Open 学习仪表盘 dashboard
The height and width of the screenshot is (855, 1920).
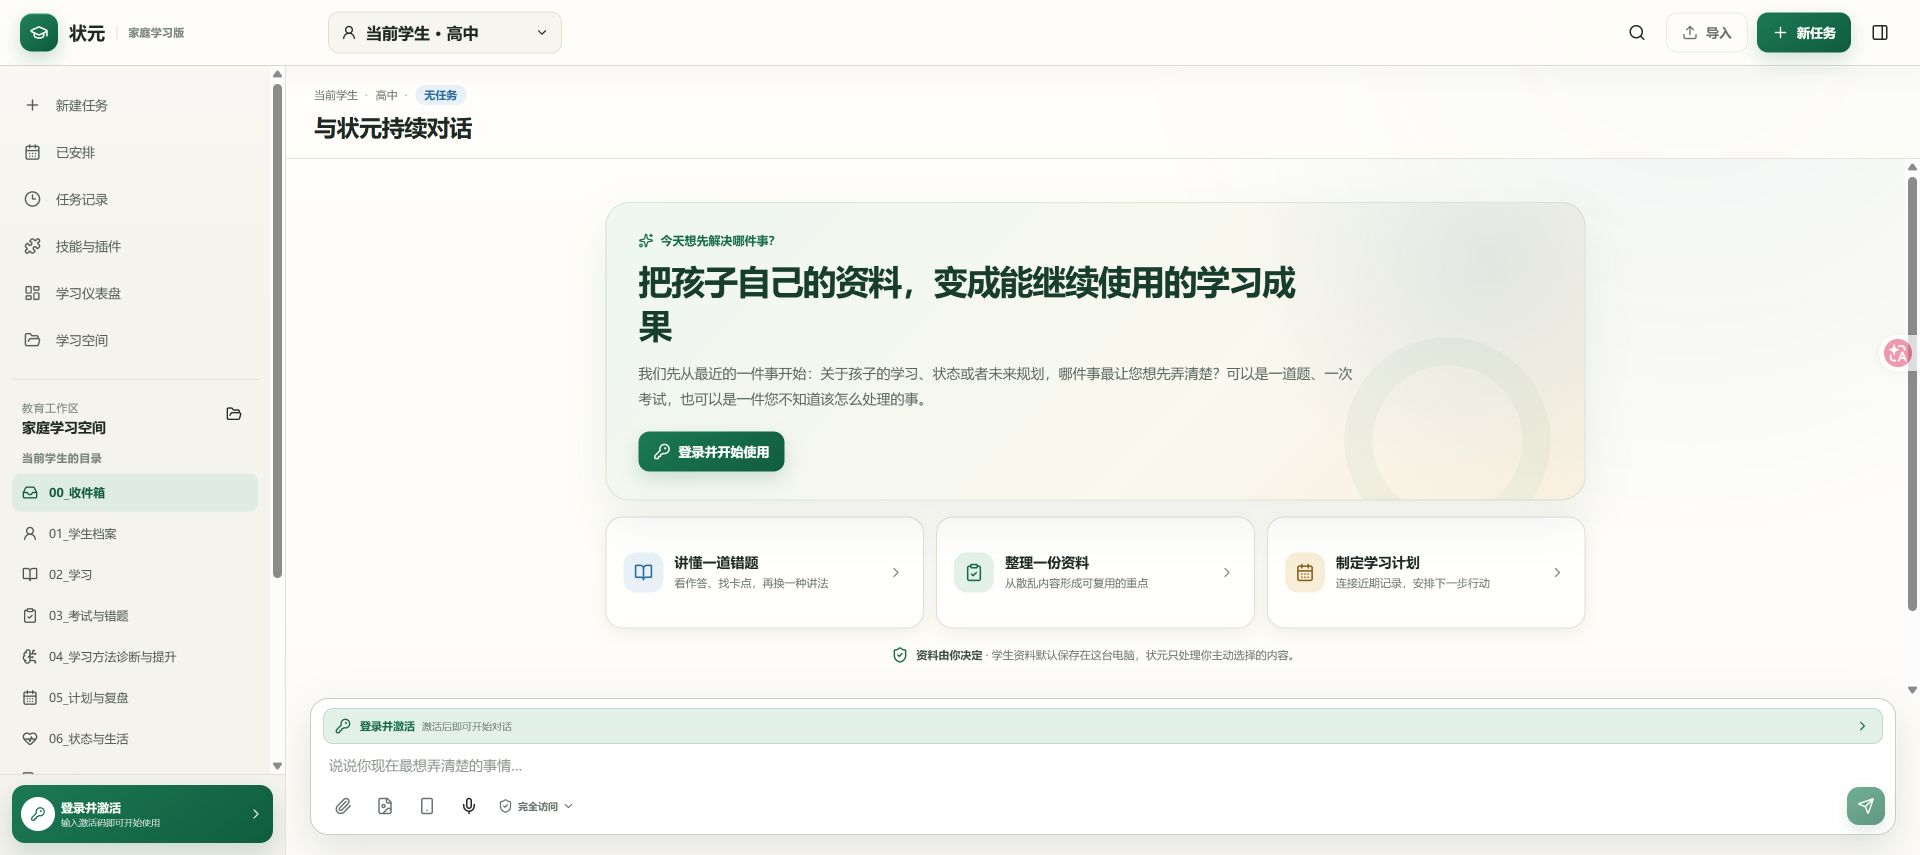pyautogui.click(x=135, y=293)
